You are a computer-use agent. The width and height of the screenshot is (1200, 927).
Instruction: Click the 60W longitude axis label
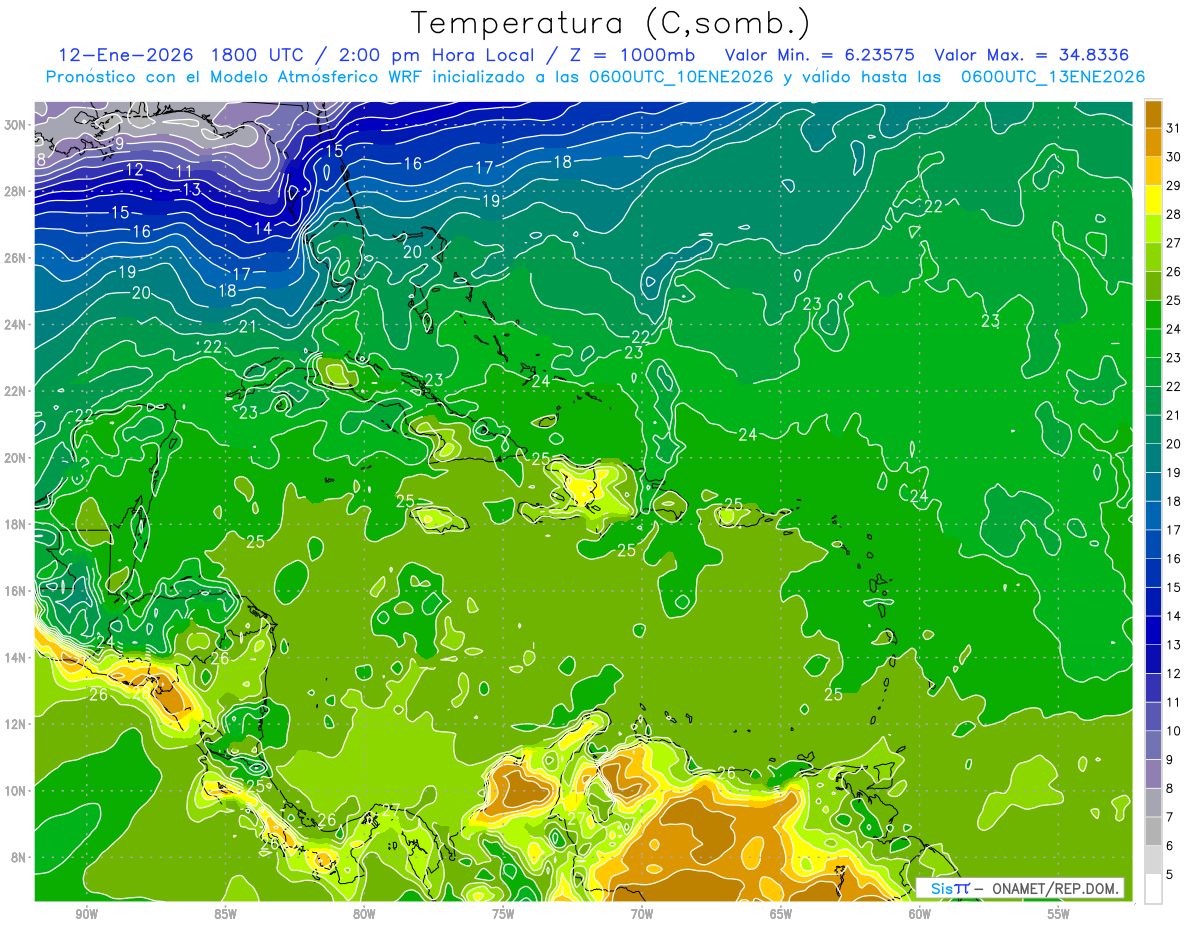click(920, 914)
